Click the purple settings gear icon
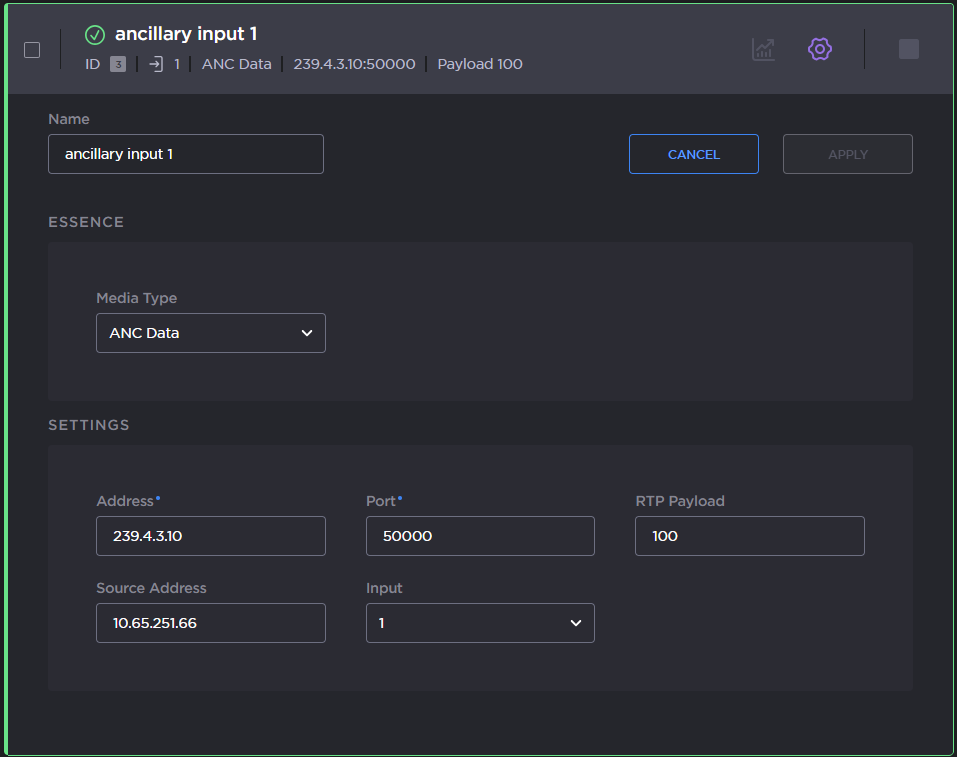This screenshot has width=957, height=757. (820, 49)
